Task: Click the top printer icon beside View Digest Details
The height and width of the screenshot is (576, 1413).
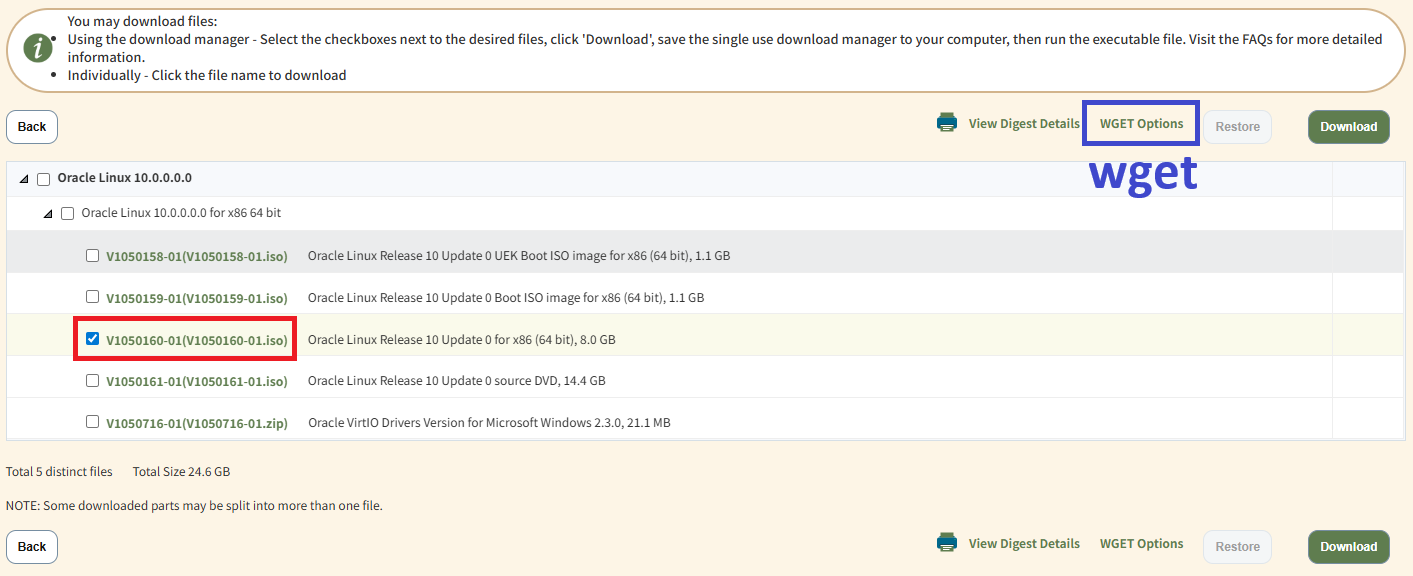Action: 947,123
